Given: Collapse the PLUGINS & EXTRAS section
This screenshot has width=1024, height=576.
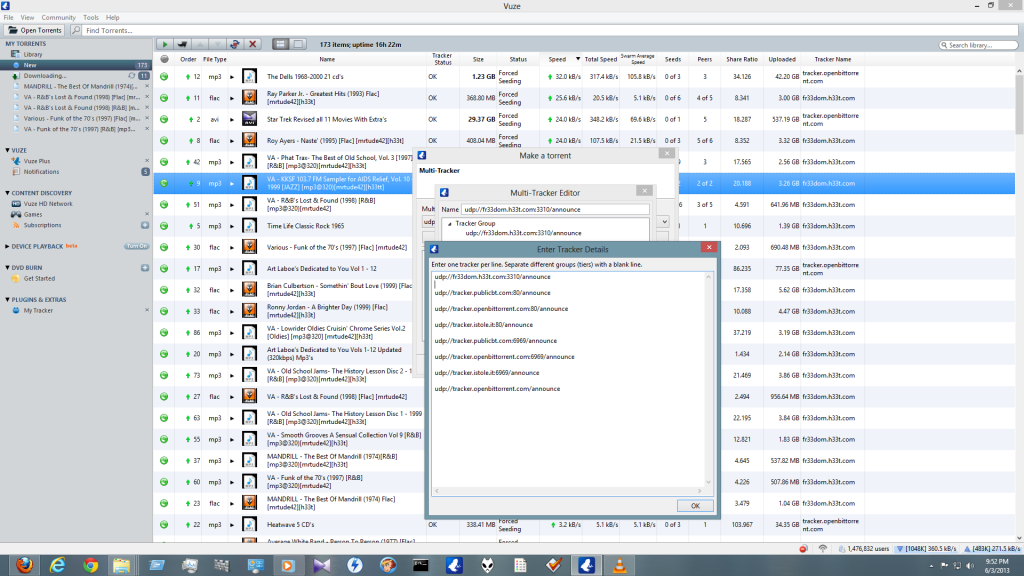Looking at the screenshot, I should (7, 300).
